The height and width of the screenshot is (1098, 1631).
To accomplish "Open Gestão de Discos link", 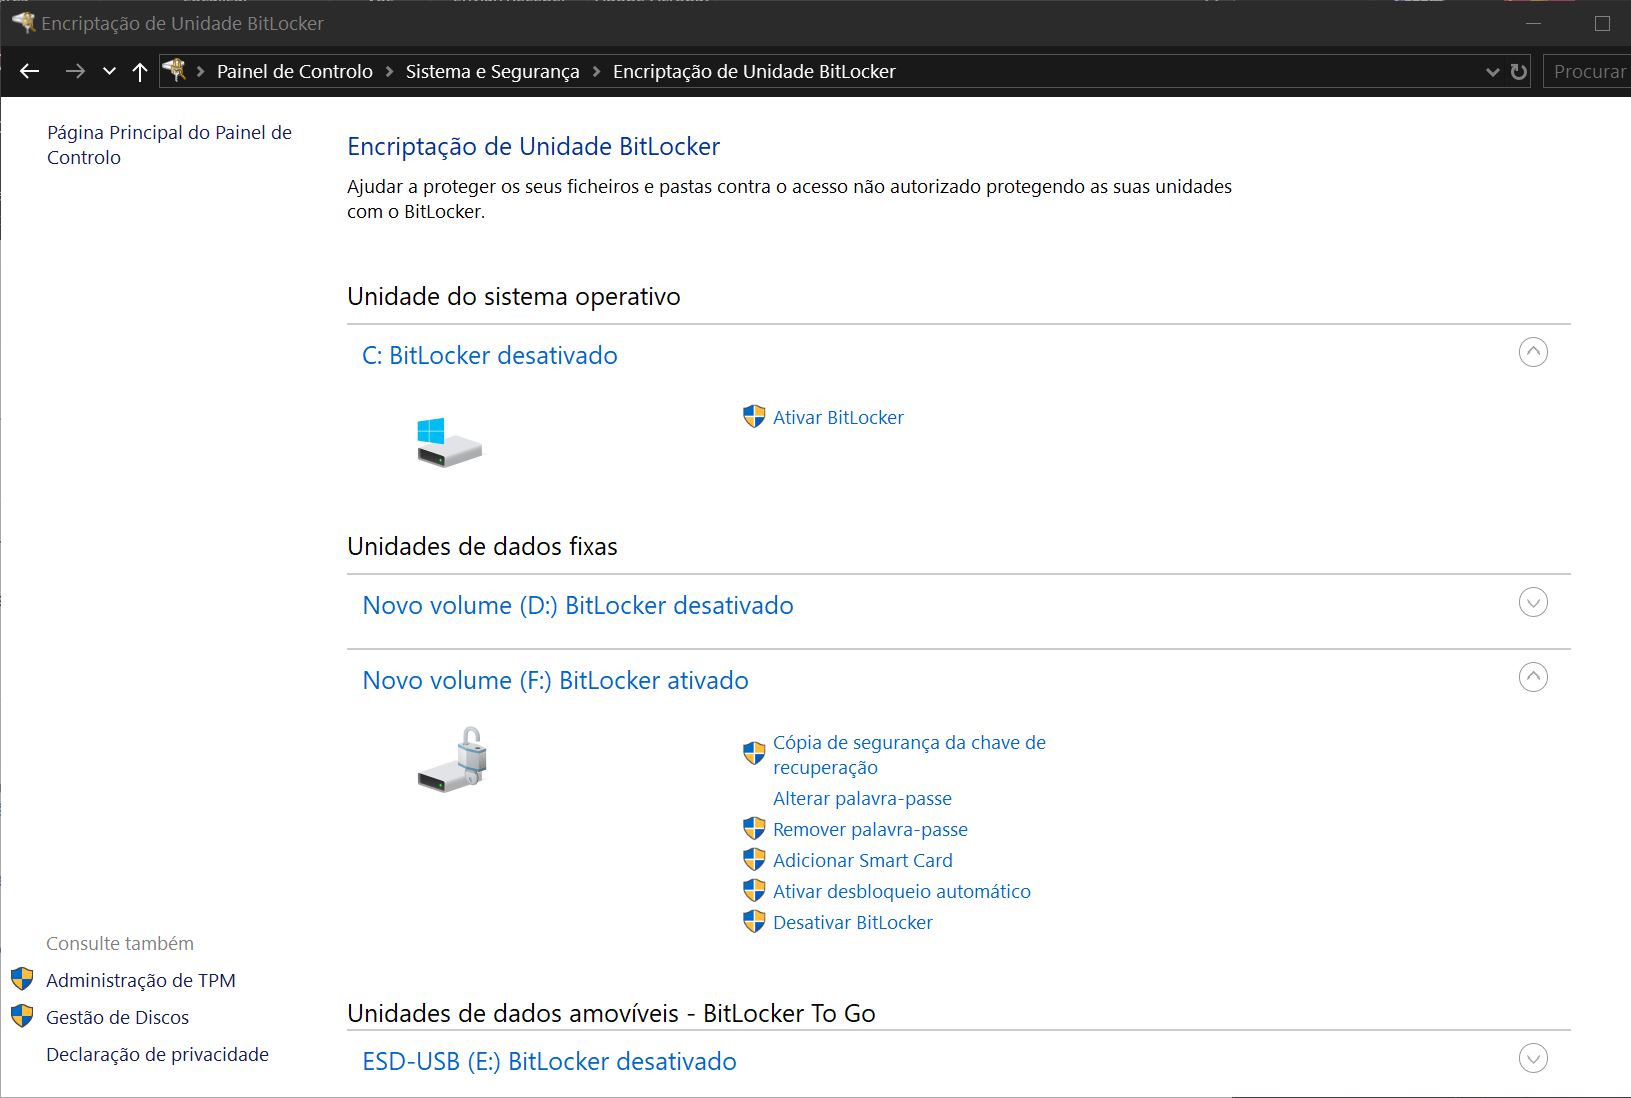I will [x=117, y=1017].
